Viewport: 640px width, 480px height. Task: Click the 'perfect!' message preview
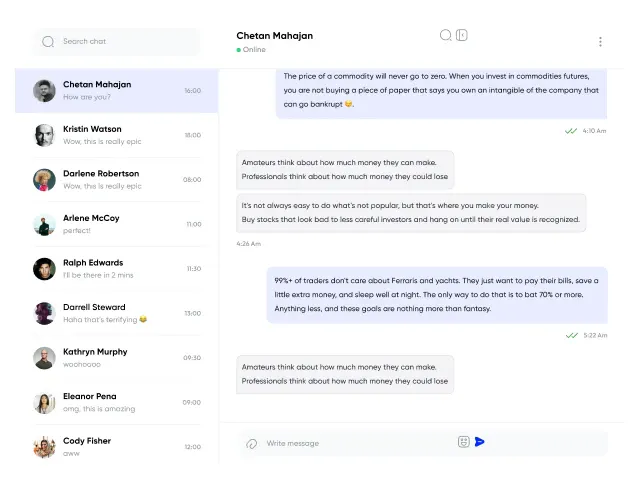[77, 231]
